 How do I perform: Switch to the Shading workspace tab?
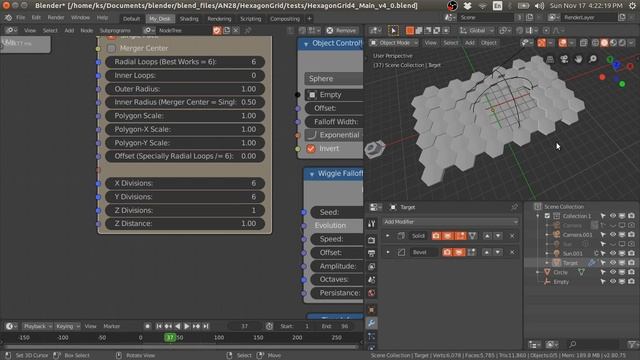click(189, 19)
